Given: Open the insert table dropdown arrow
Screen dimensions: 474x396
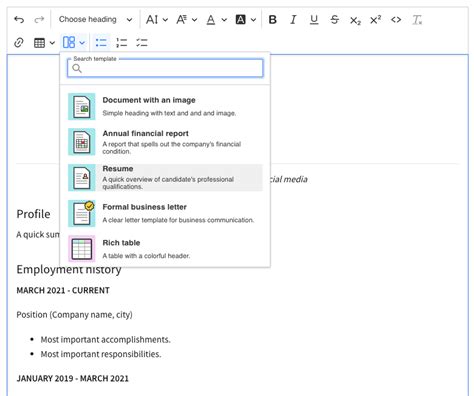Looking at the screenshot, I should (x=52, y=43).
